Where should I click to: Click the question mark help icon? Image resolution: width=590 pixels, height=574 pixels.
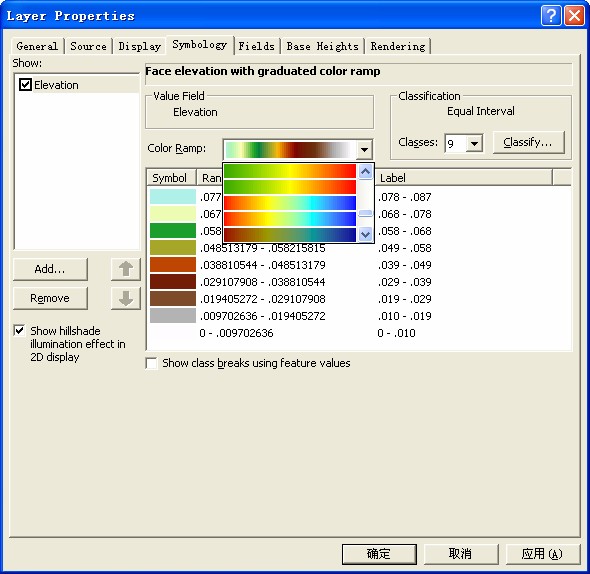coord(550,16)
